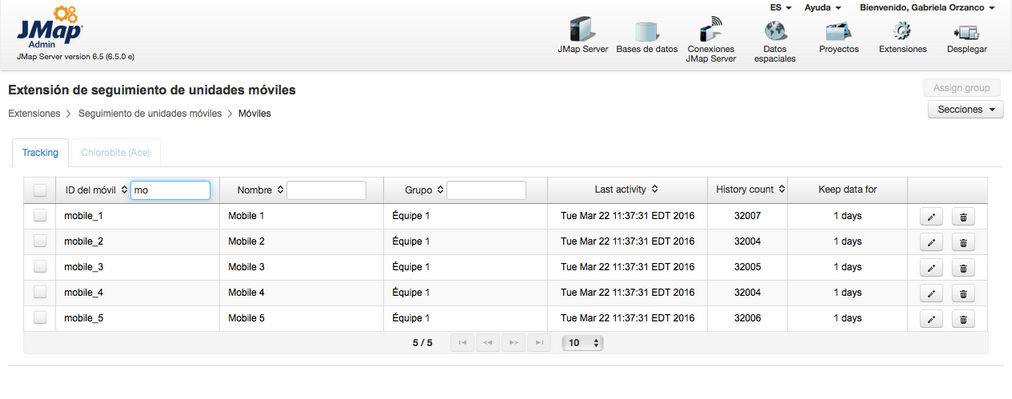The height and width of the screenshot is (399, 1012).
Task: Go to last page of the table
Action: coord(539,343)
